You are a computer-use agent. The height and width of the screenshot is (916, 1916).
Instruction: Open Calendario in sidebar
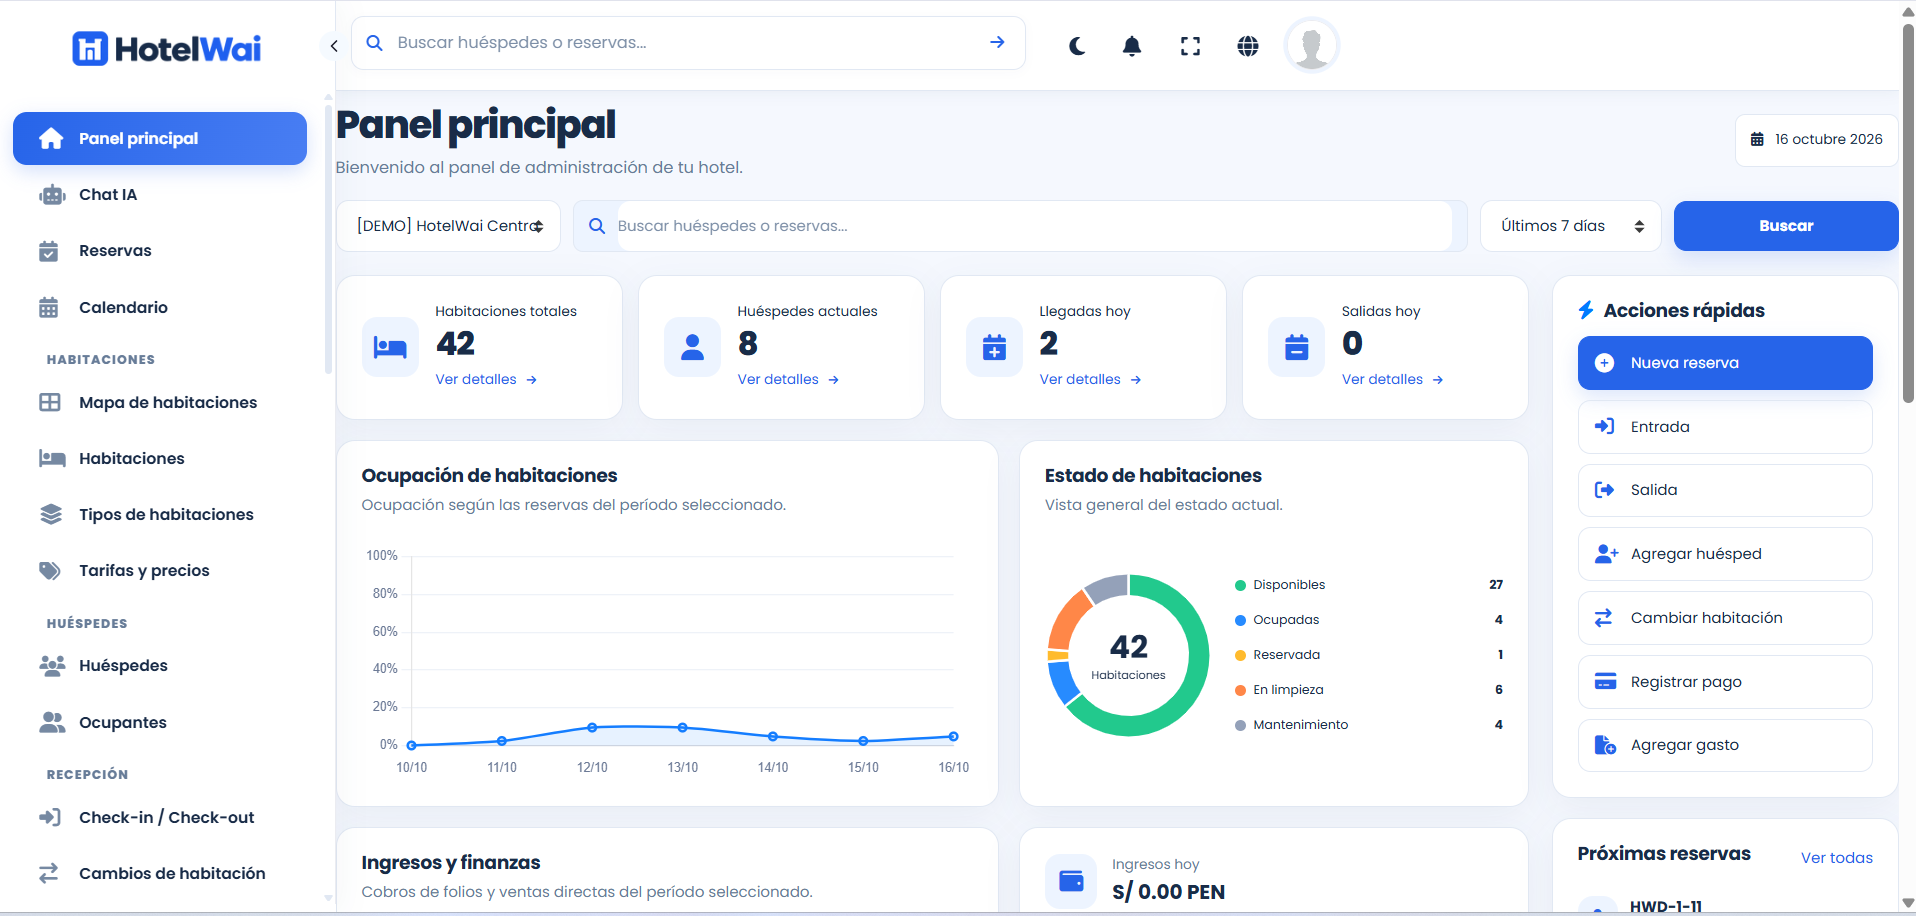(160, 307)
